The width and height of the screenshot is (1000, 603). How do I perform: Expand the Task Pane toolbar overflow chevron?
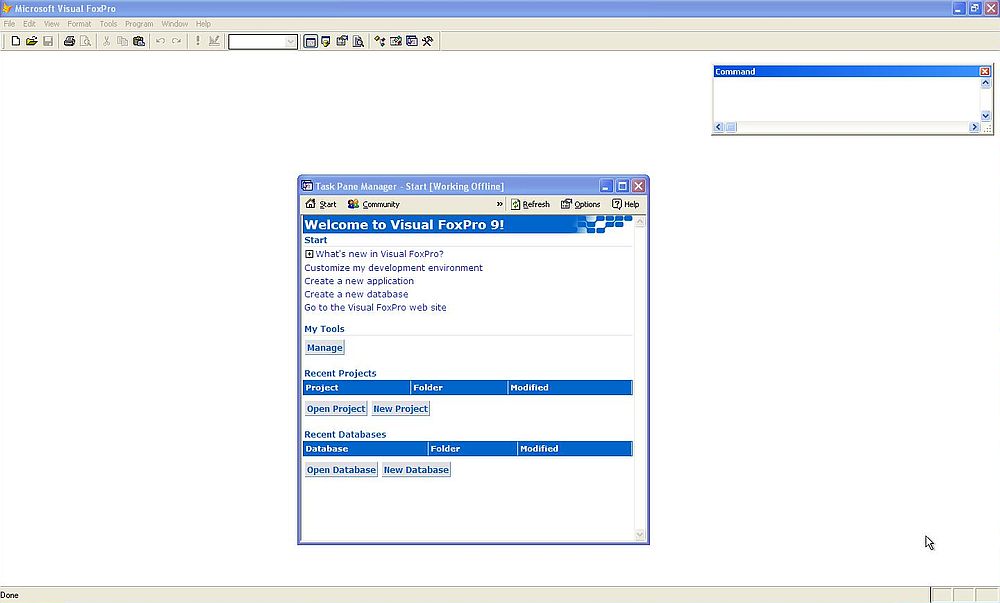499,204
